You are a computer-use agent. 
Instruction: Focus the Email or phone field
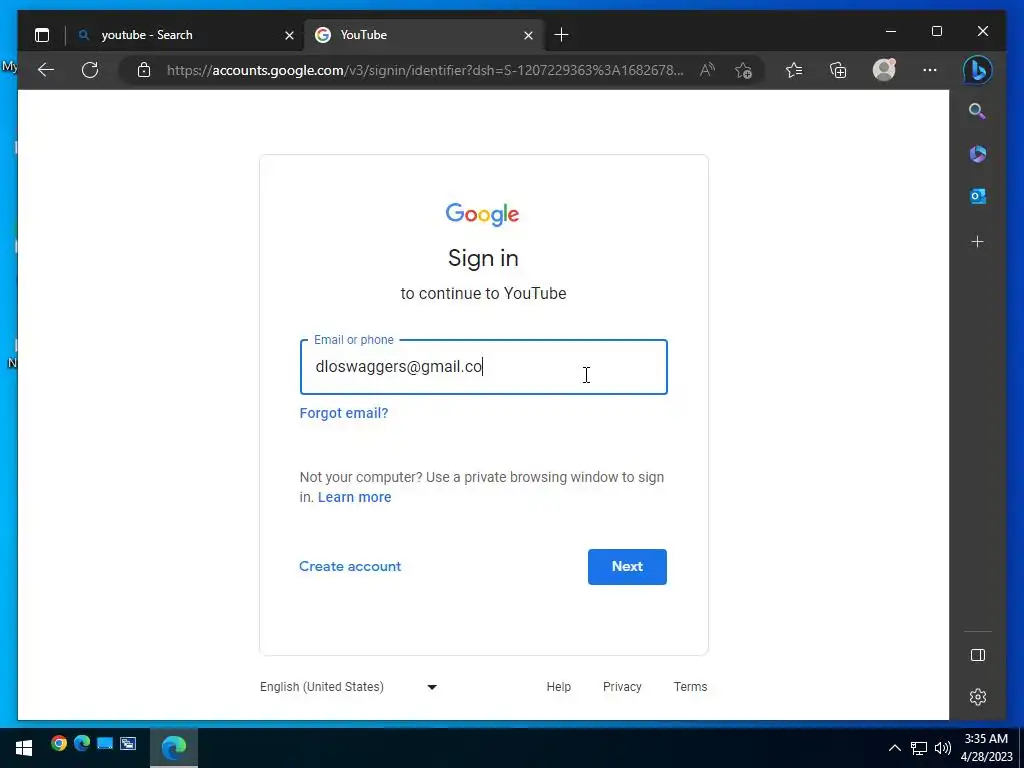(x=483, y=367)
